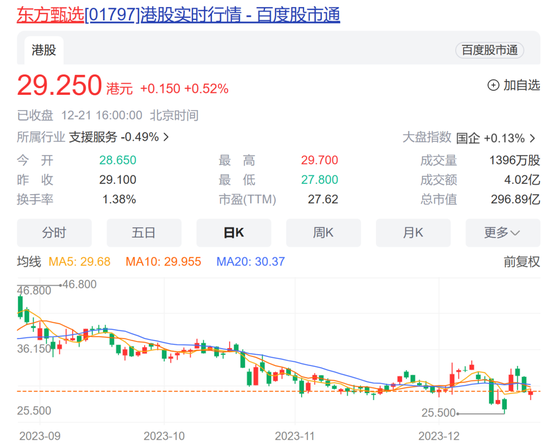550x445 pixels.
Task: Select the 月K chart tab
Action: pos(413,232)
